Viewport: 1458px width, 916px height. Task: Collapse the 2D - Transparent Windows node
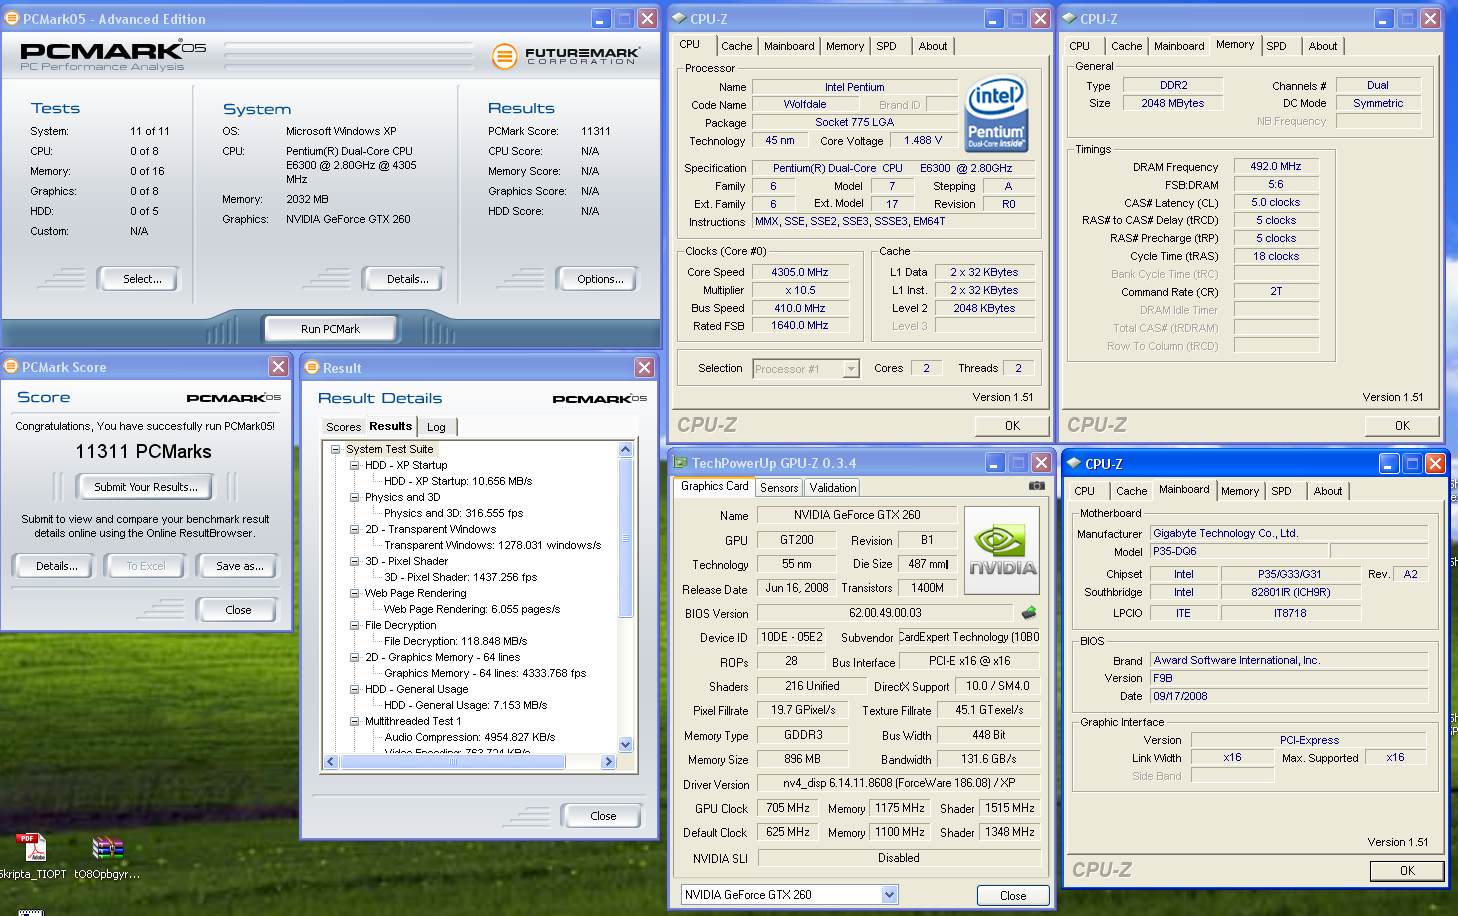(x=354, y=529)
